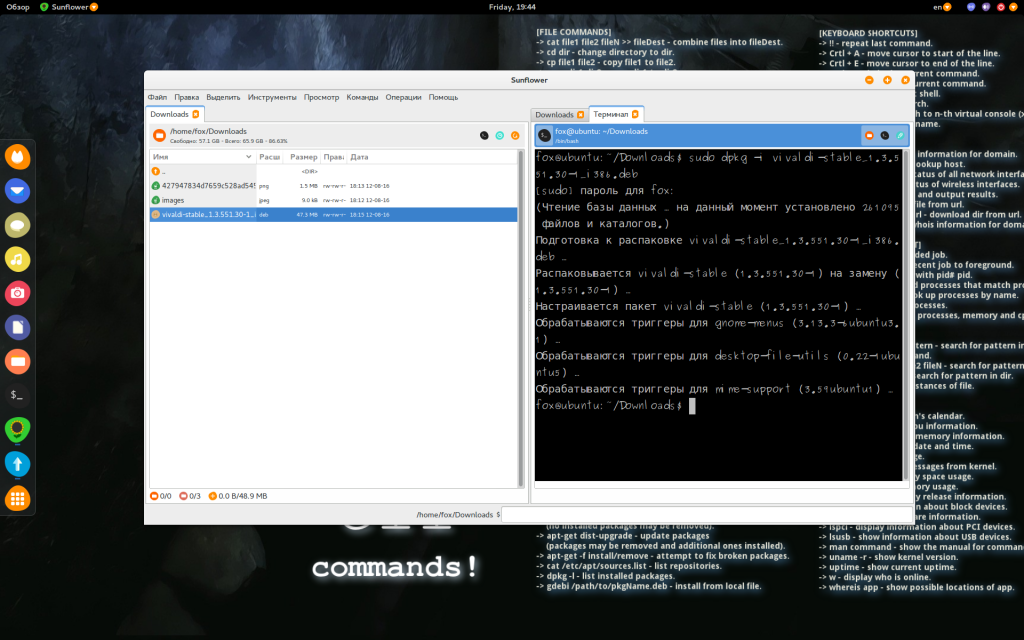Open the Обзор activities overview
Screen dimensions: 1024x640
click(x=18, y=7)
